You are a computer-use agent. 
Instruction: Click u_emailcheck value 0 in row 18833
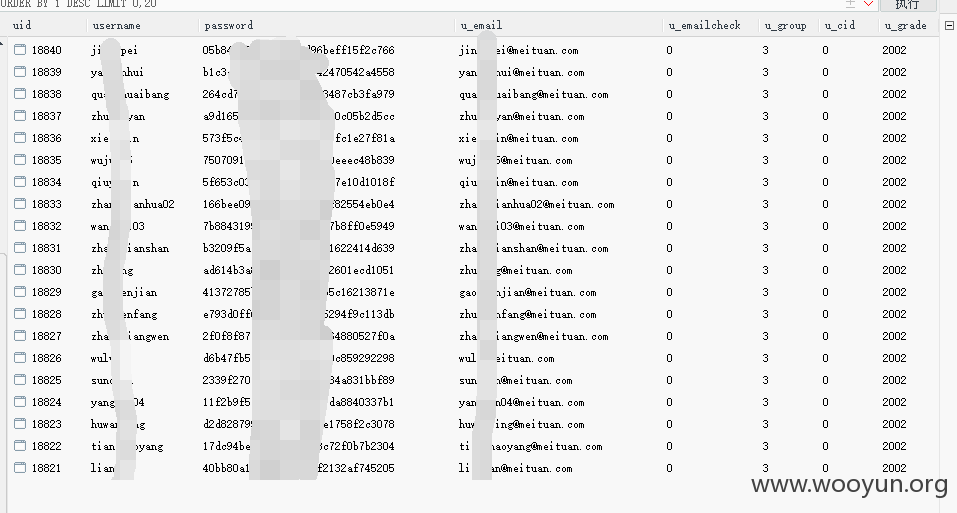[670, 204]
